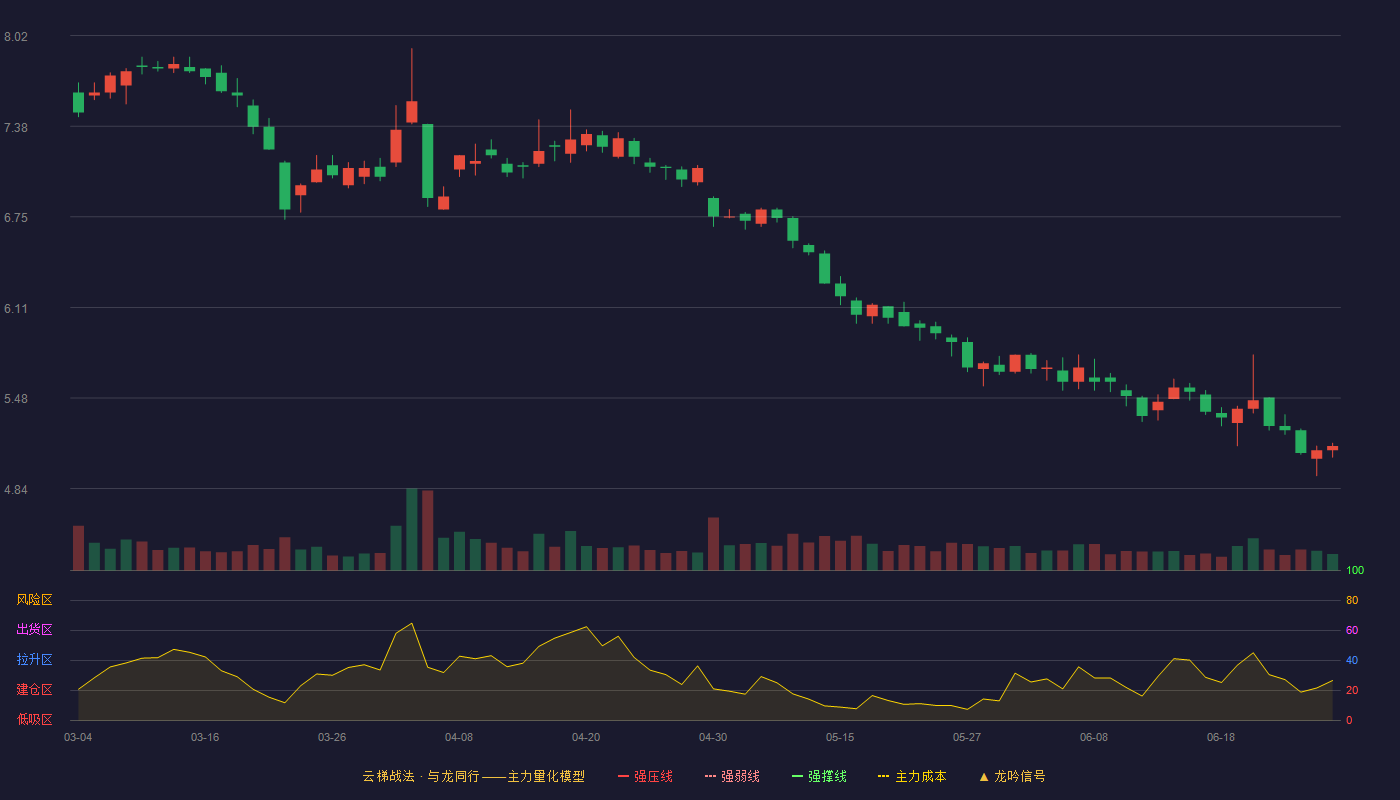Pick the 03-26 date label

coord(332,737)
